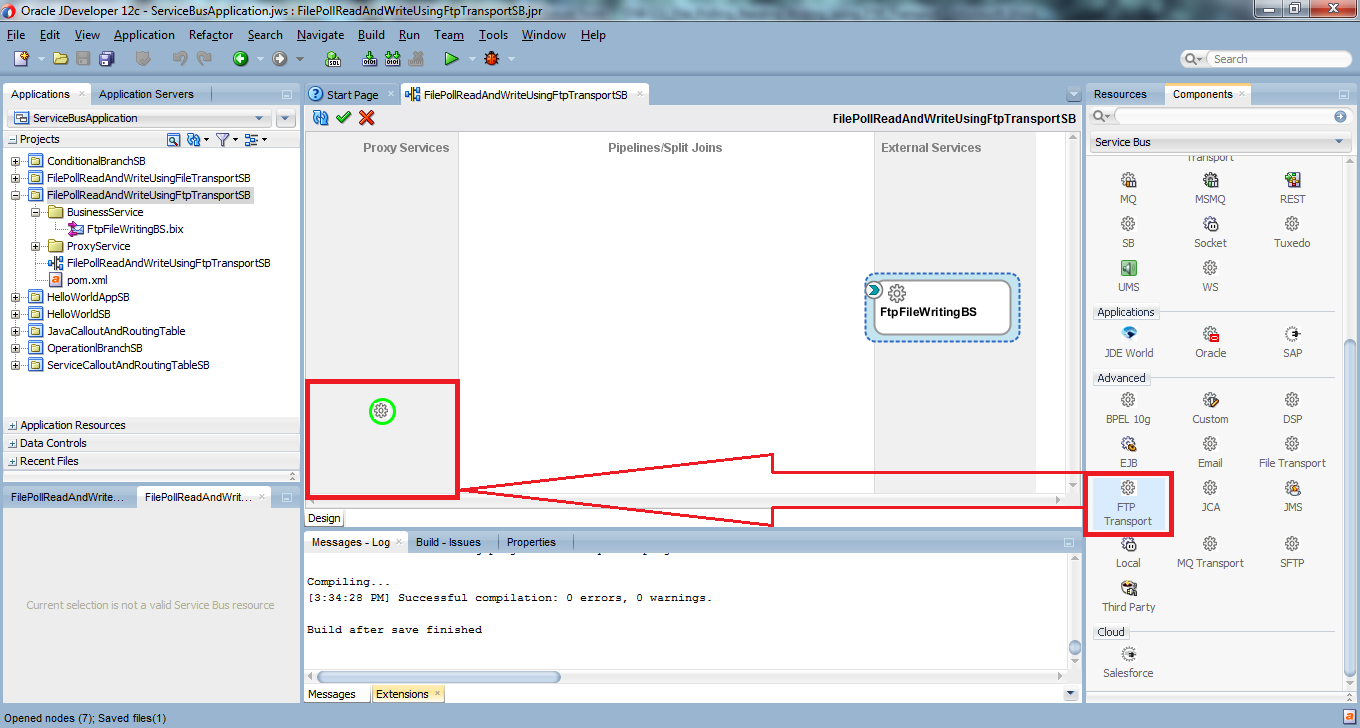Screen dimensions: 1360x728
Task: Validate composite using green check icon
Action: [x=345, y=118]
